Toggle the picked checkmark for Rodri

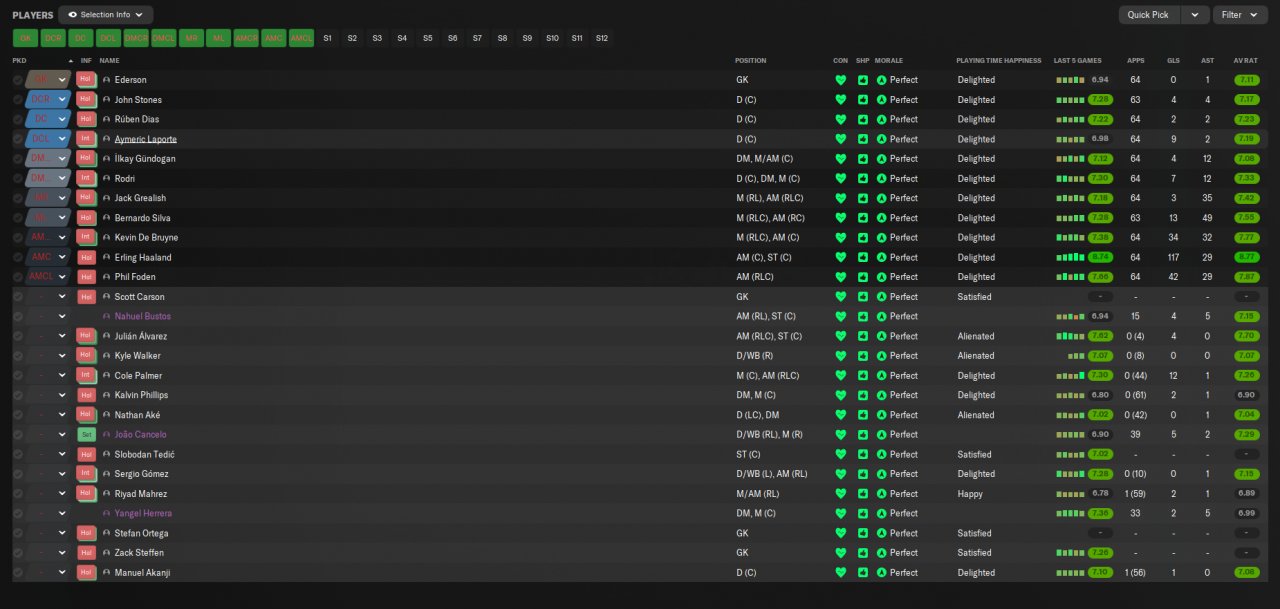pyautogui.click(x=18, y=178)
